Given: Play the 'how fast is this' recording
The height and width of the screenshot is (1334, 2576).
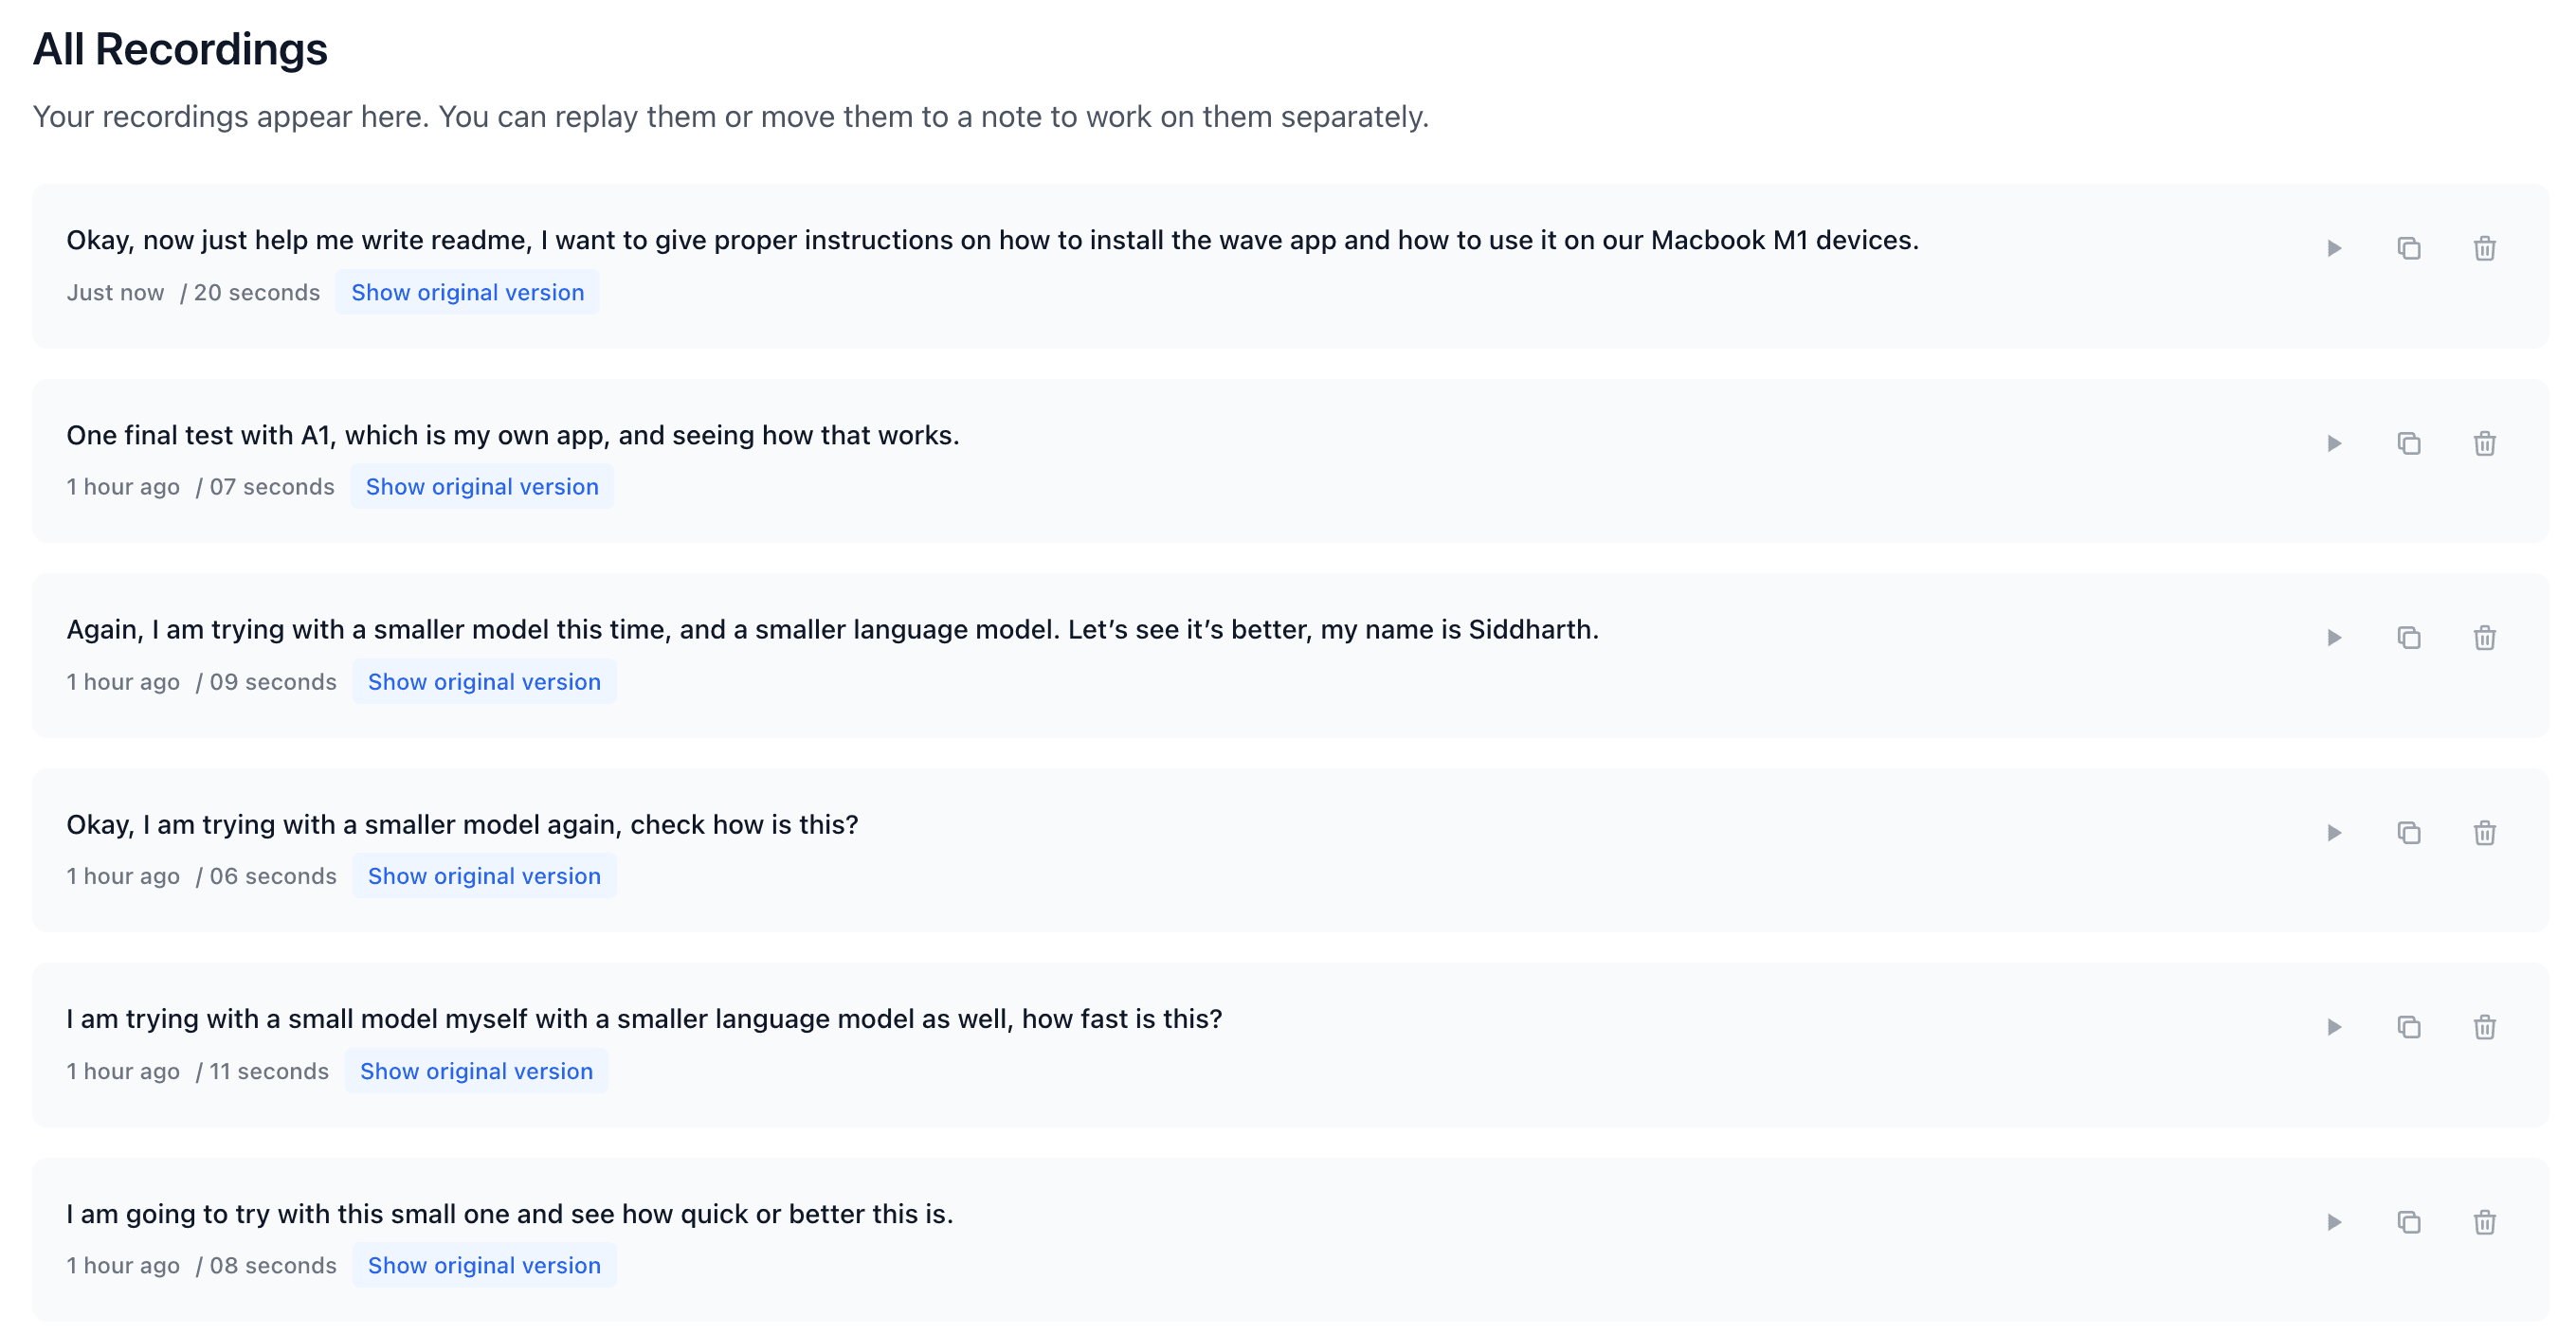Looking at the screenshot, I should (x=2334, y=1027).
